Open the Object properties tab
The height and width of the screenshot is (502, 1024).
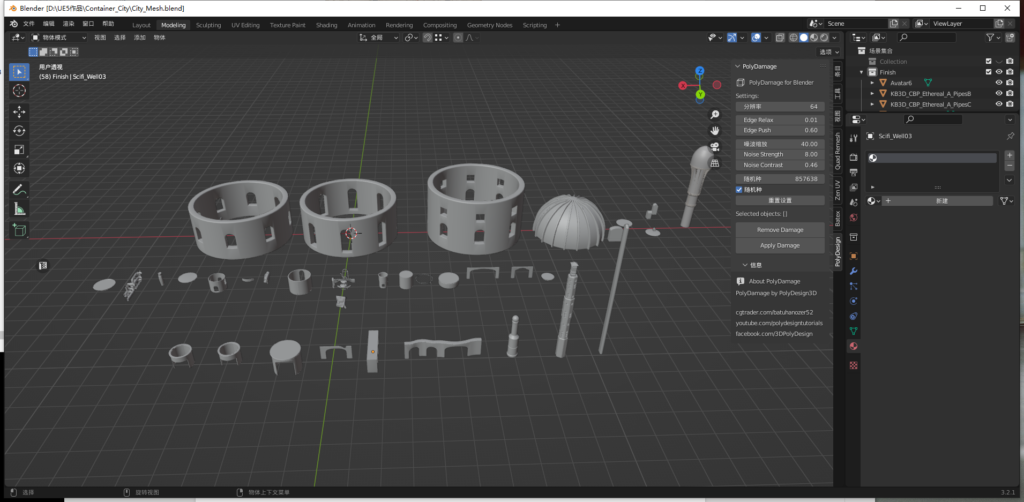click(x=853, y=256)
